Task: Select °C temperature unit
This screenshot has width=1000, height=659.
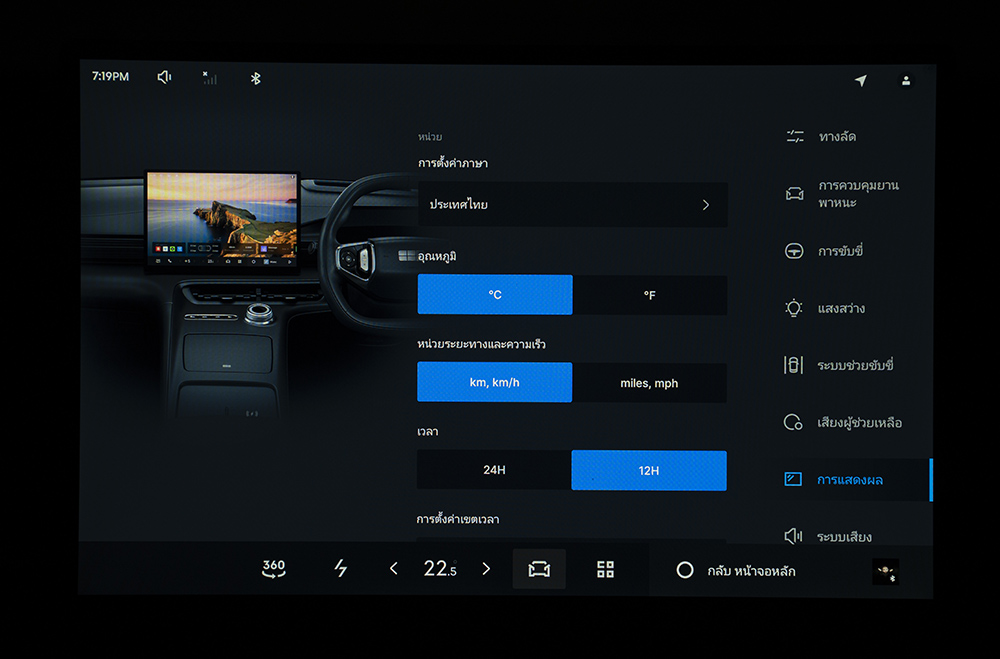Action: coord(495,294)
